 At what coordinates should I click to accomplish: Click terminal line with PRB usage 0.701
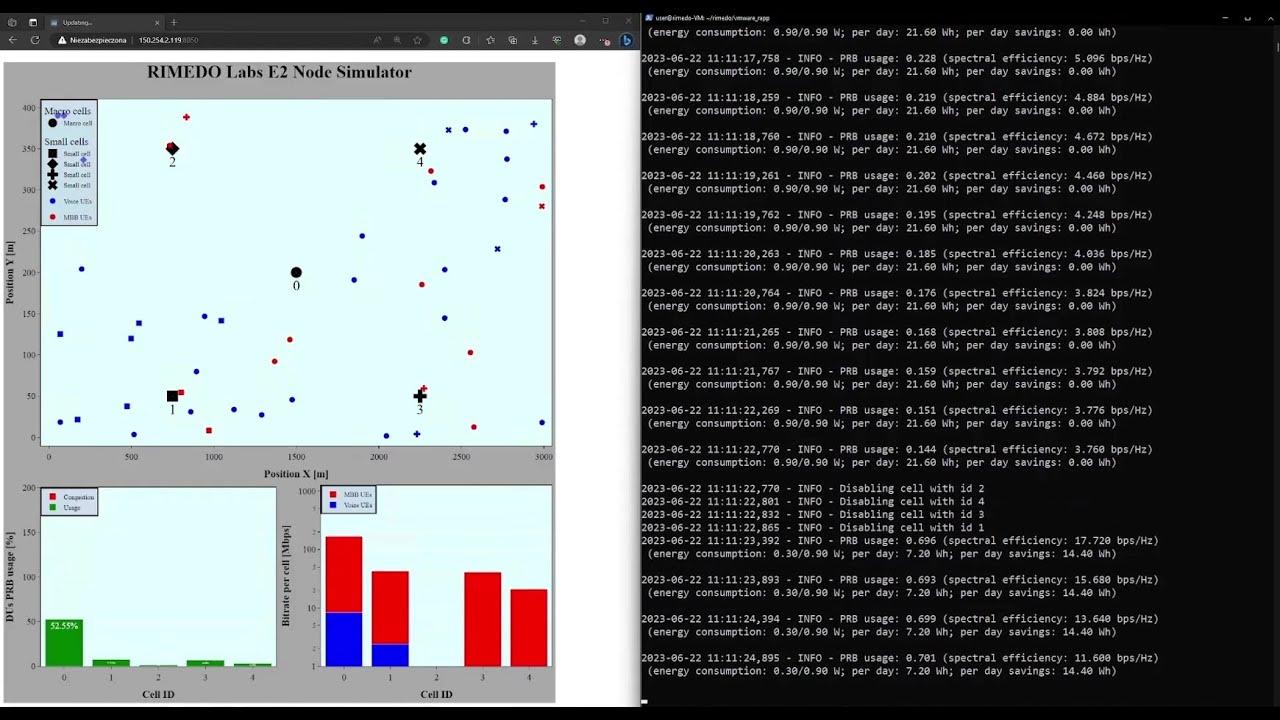coord(900,658)
